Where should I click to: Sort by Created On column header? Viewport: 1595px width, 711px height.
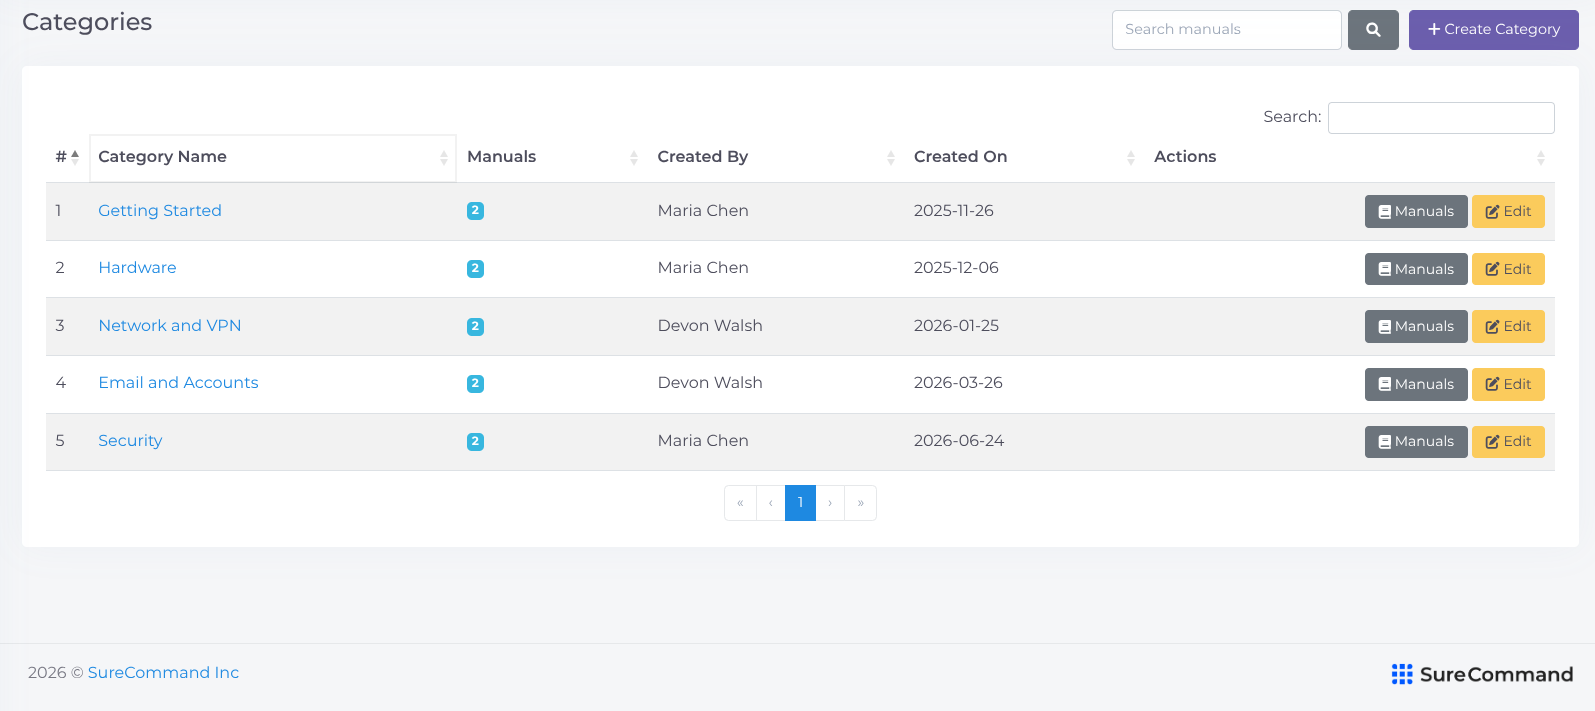(1024, 157)
